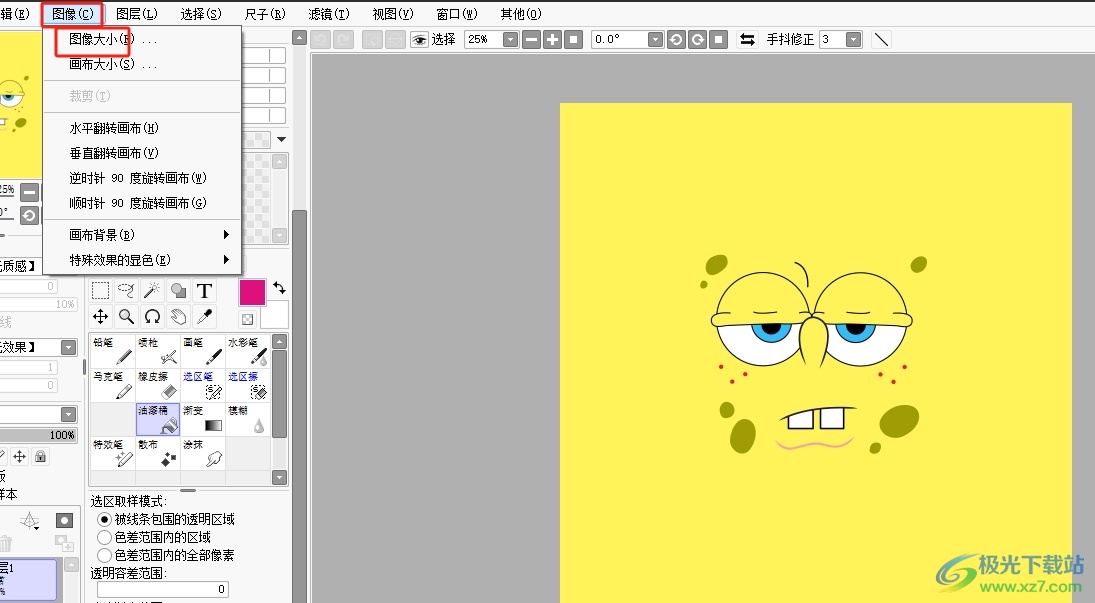Select the rotate view tool
Screen dimensions: 1095x603
[x=152, y=317]
